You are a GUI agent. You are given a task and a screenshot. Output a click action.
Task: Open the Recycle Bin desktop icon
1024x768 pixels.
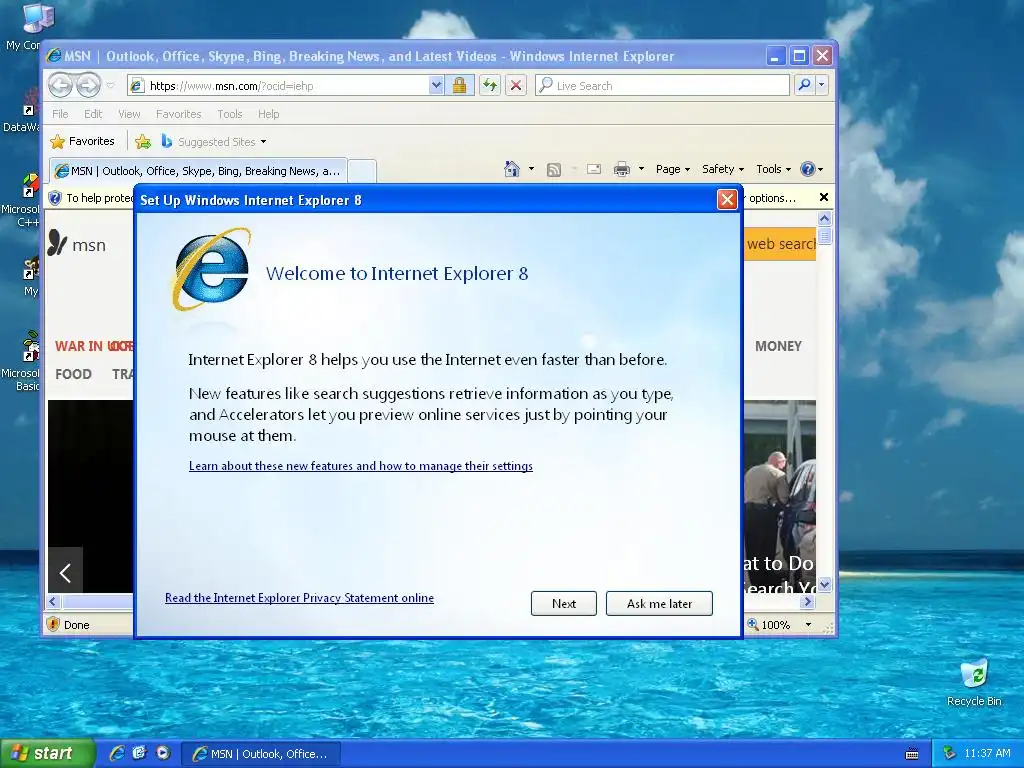pyautogui.click(x=974, y=683)
